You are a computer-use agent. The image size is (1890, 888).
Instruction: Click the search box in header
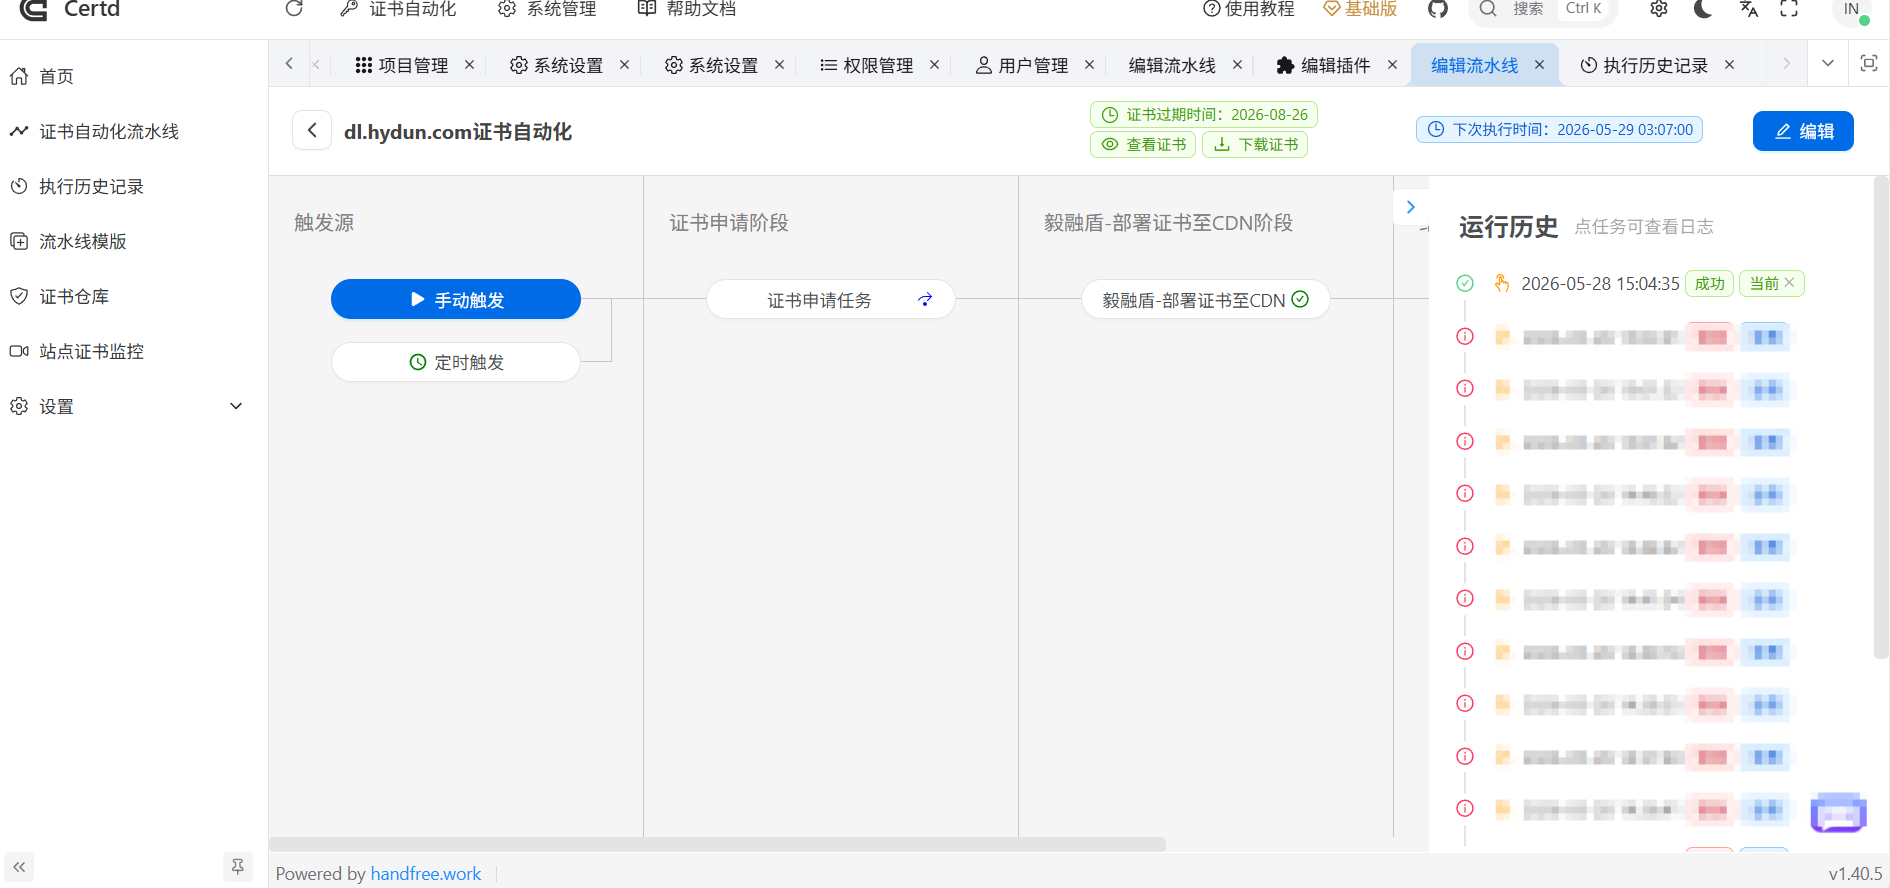click(x=1541, y=9)
